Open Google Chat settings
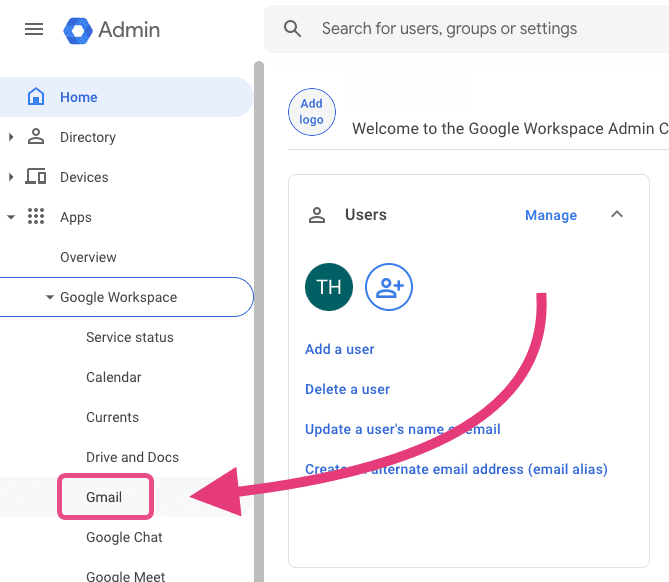669x582 pixels. (124, 537)
